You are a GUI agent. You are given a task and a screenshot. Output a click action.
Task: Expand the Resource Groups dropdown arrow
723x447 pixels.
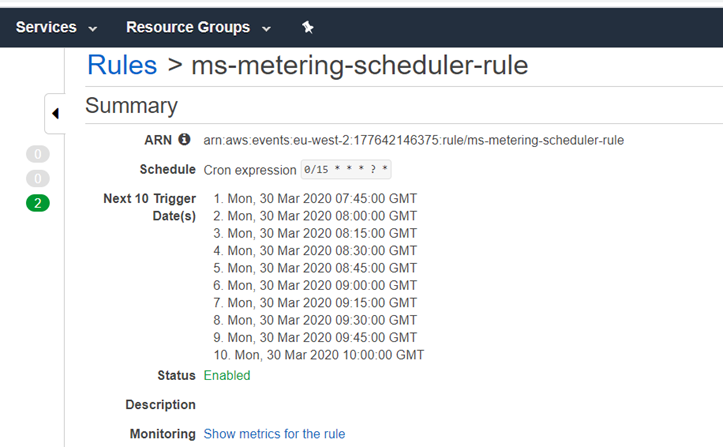[x=267, y=28]
